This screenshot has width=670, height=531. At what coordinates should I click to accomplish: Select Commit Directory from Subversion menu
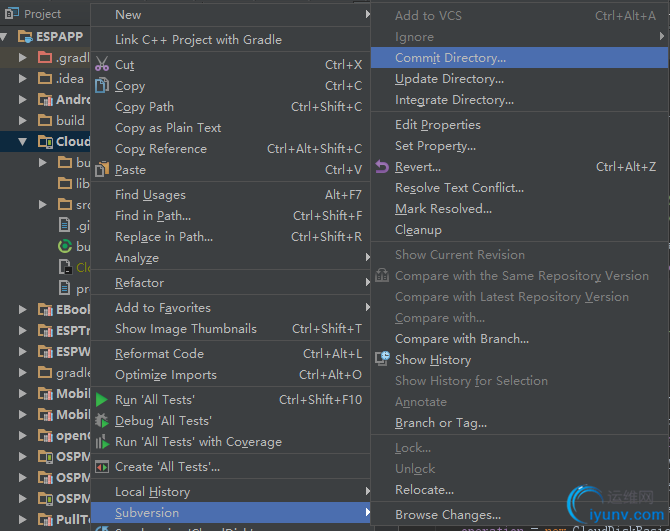click(x=450, y=58)
